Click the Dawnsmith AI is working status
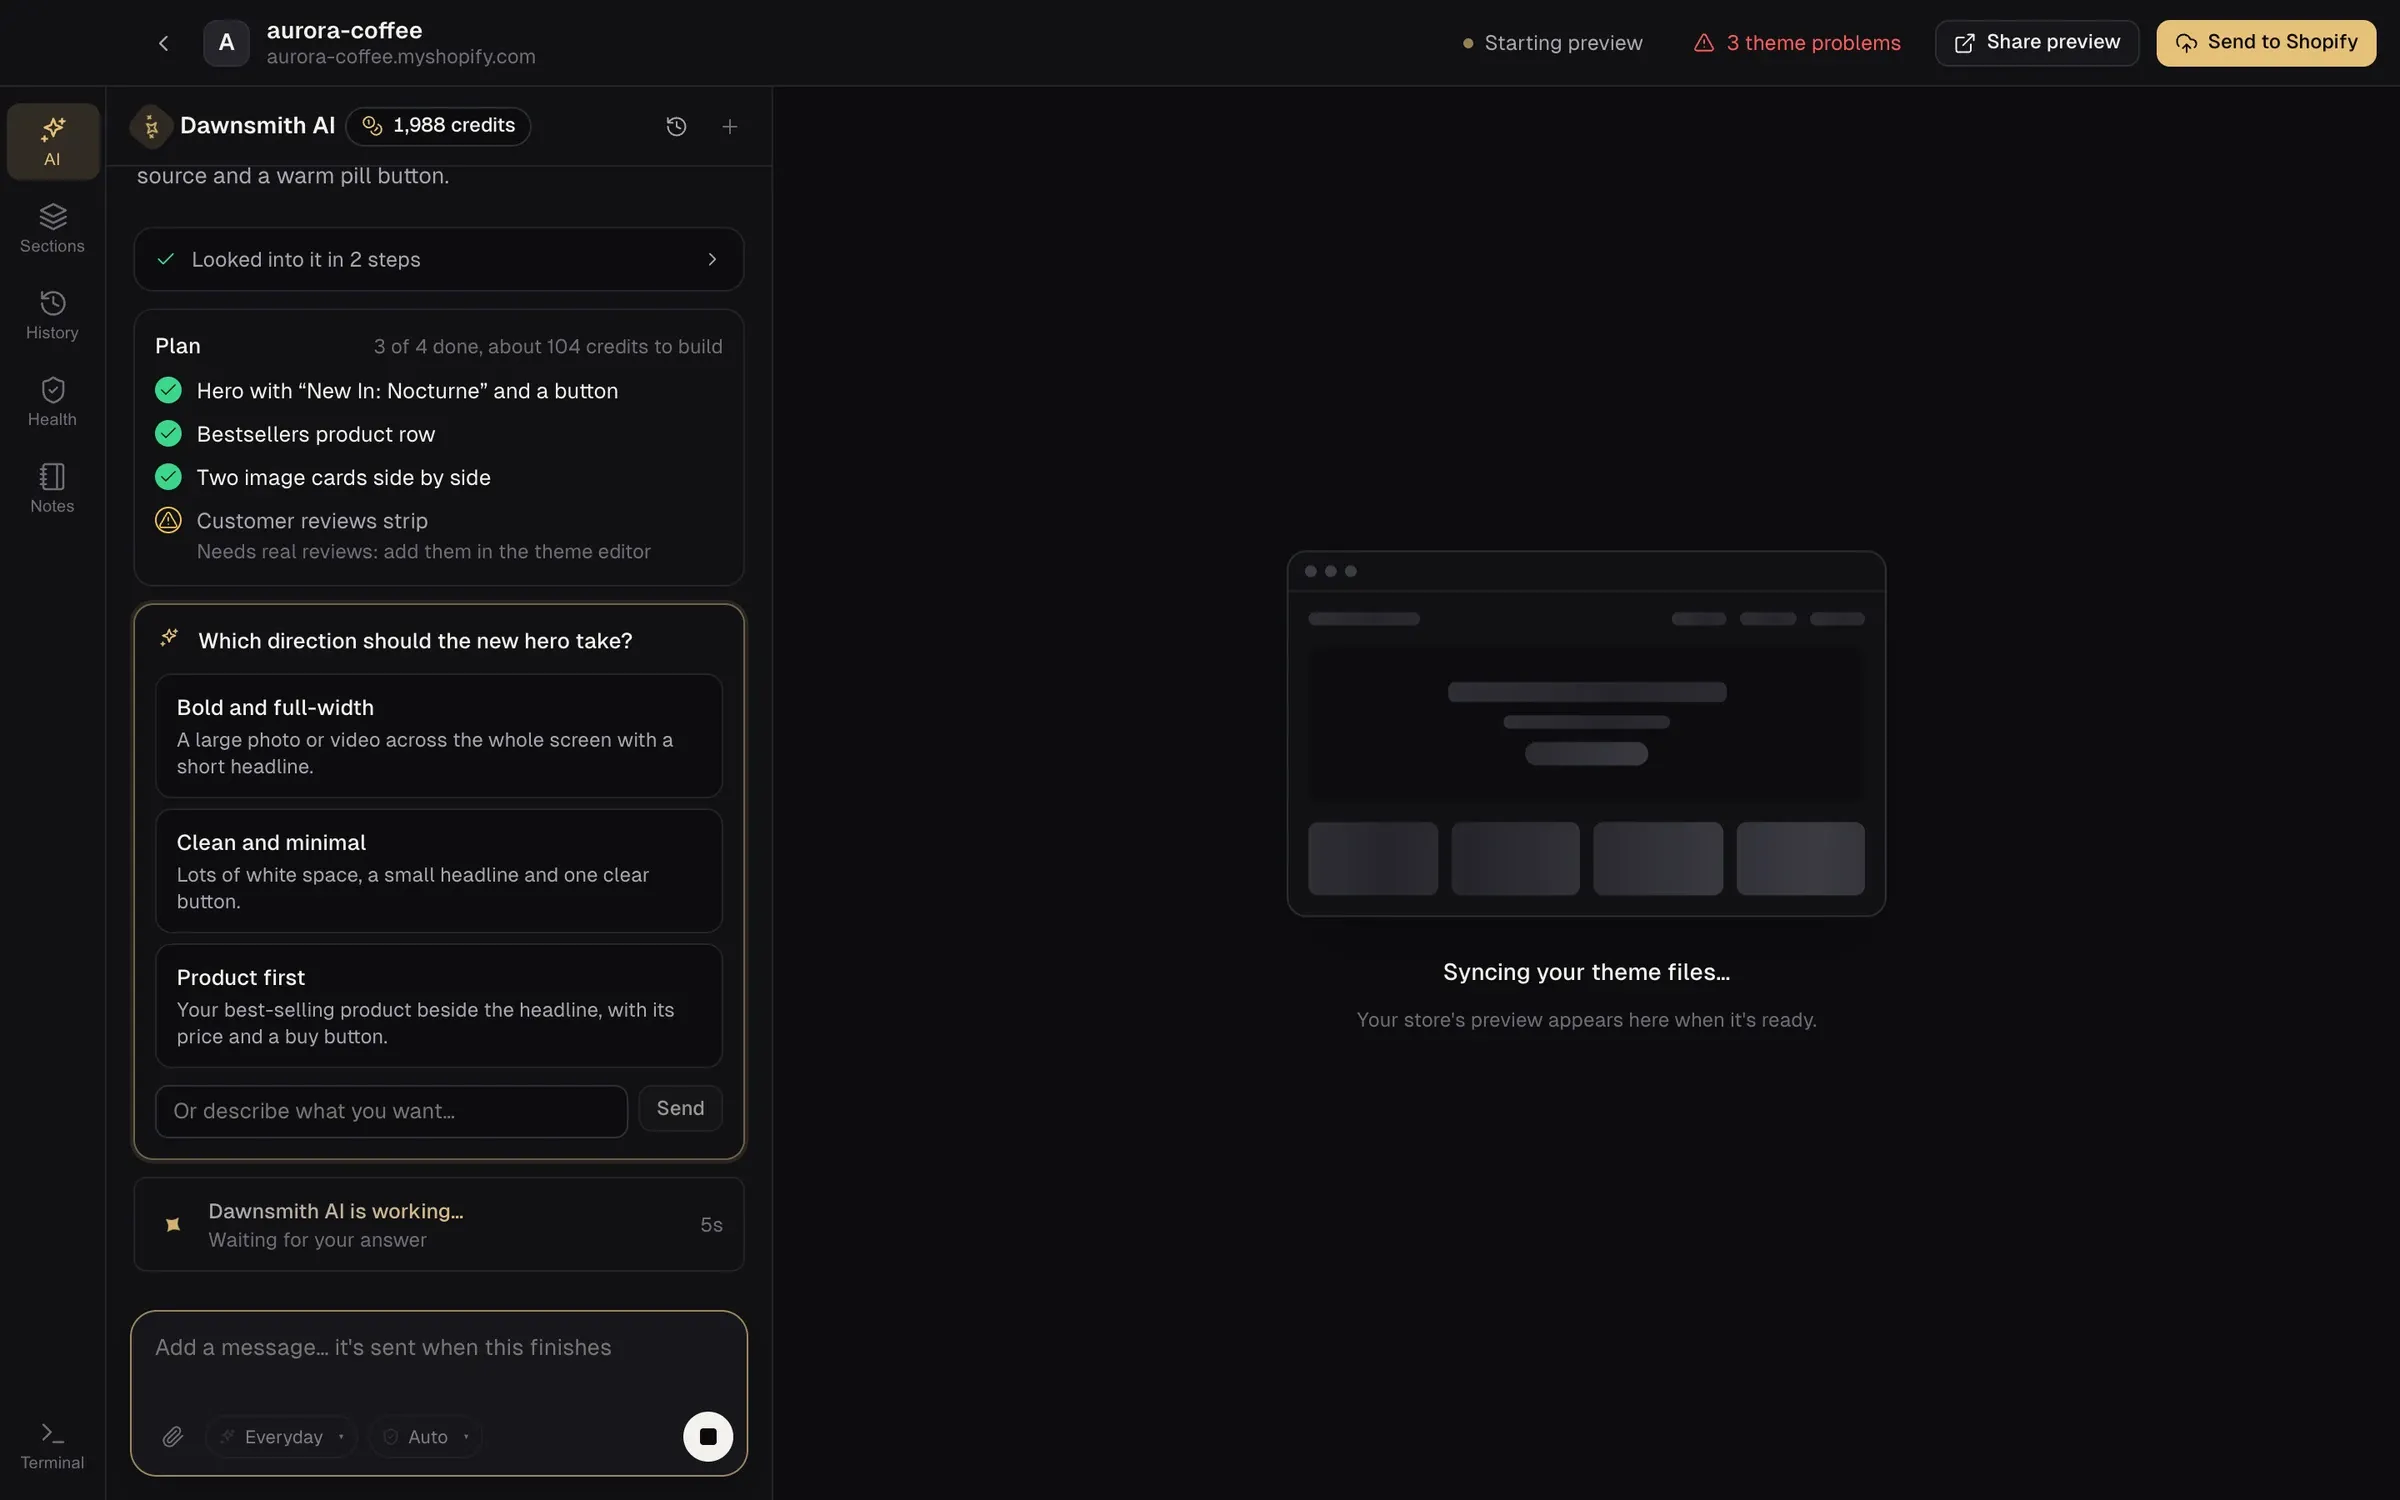Viewport: 2400px width, 1500px height. tap(438, 1225)
